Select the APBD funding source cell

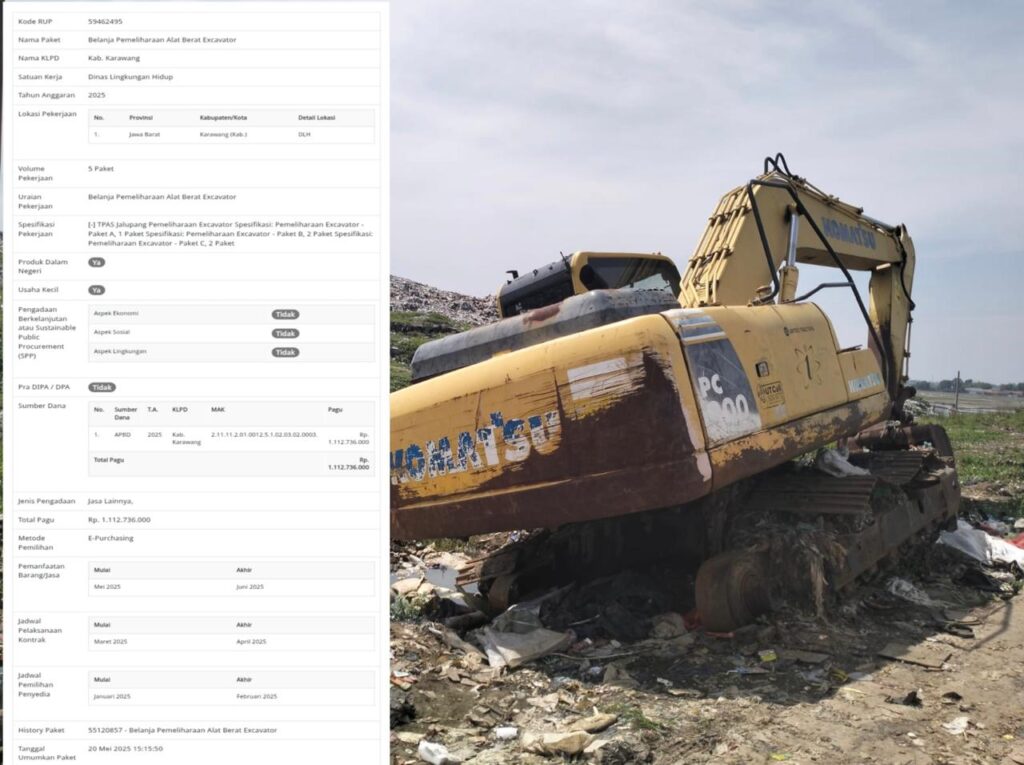(x=122, y=434)
